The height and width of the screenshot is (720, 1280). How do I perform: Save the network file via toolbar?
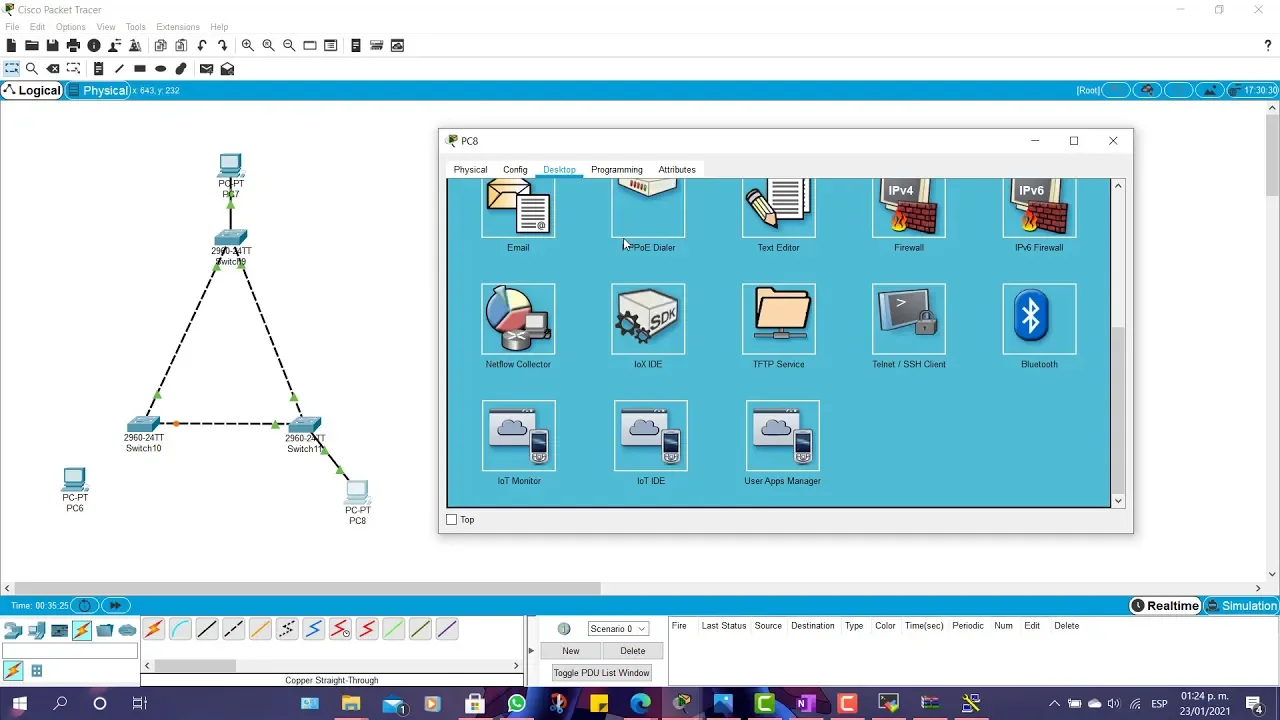[x=52, y=45]
